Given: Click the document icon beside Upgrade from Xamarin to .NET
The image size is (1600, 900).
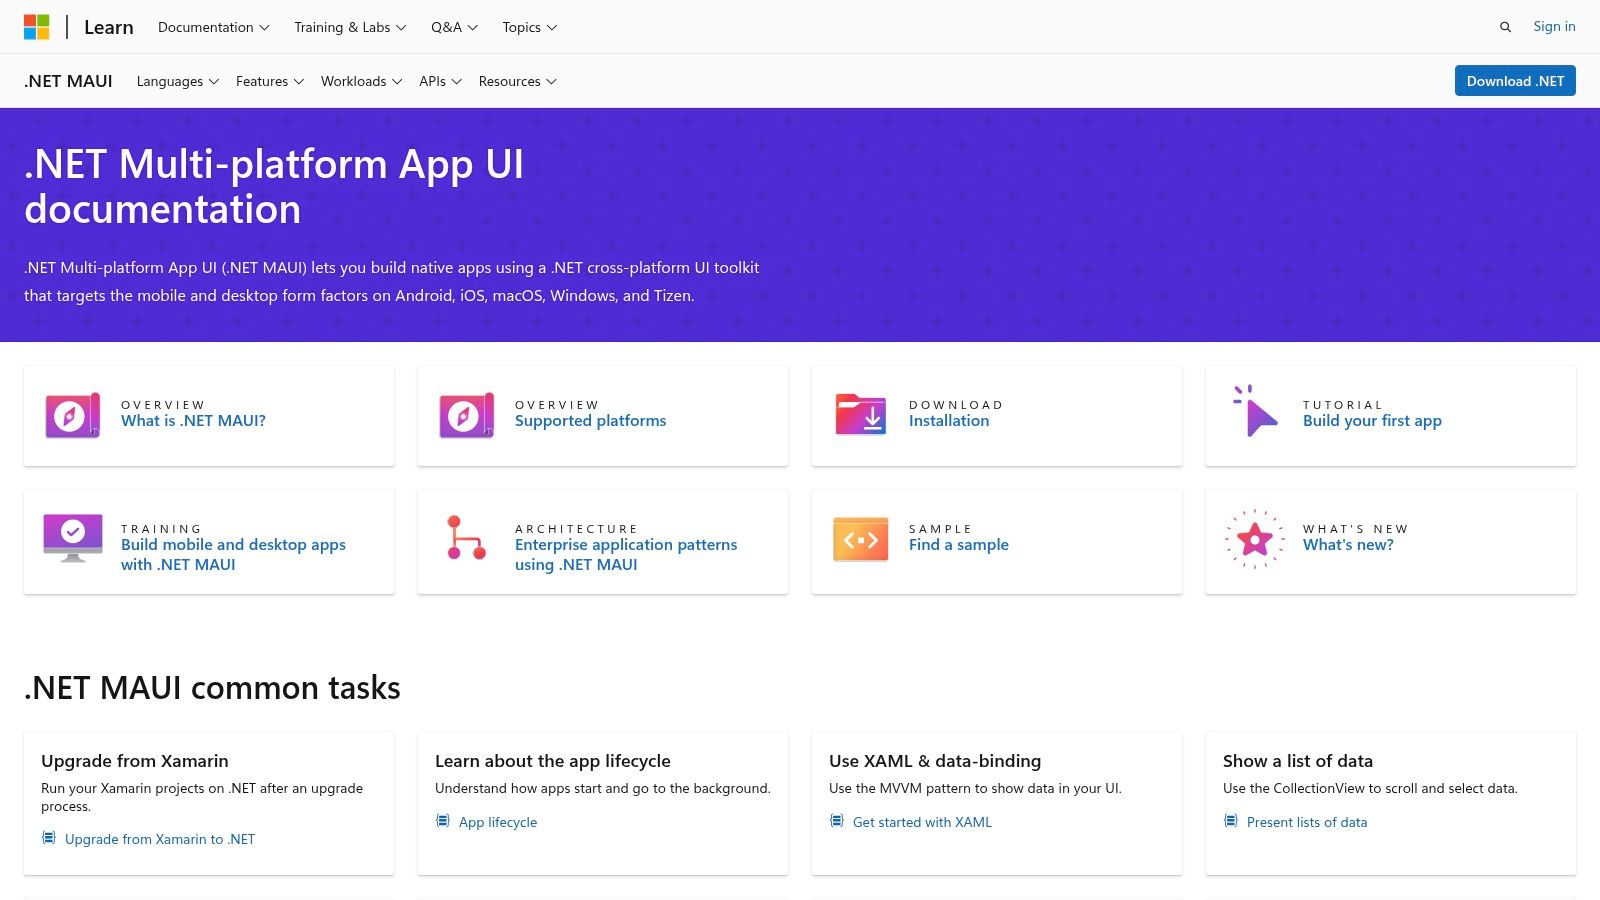Looking at the screenshot, I should [x=48, y=838].
